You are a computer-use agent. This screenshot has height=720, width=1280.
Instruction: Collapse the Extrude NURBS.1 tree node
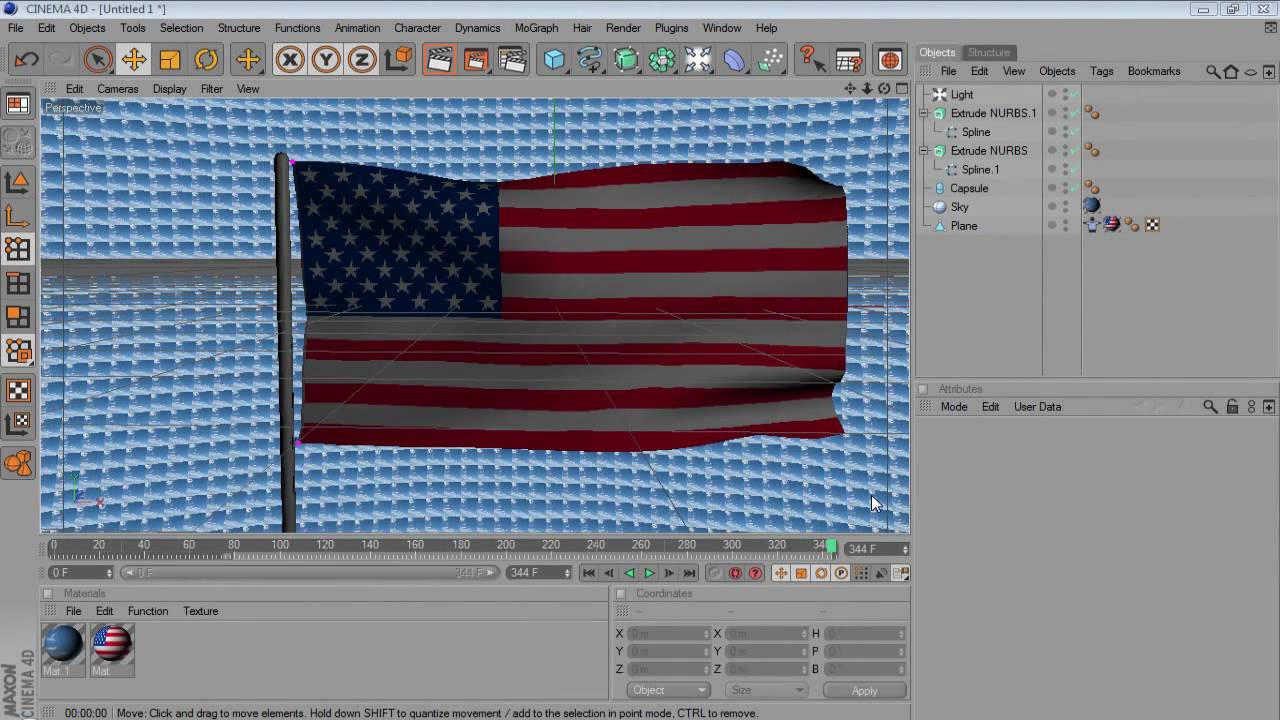tap(925, 113)
